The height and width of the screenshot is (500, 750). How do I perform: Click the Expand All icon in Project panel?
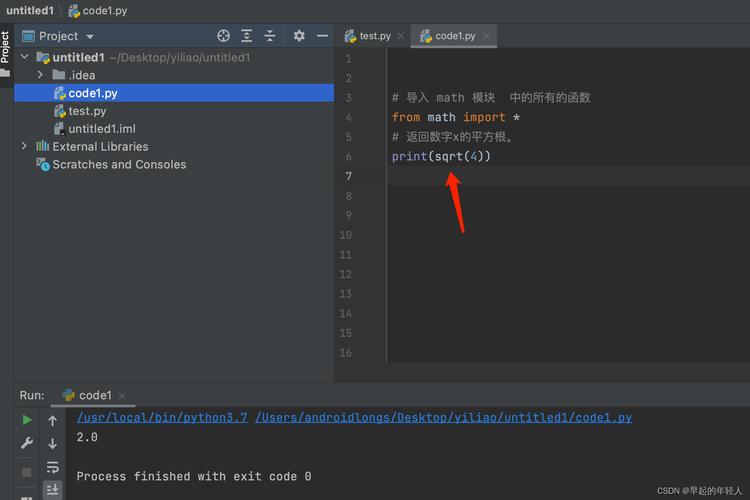click(x=246, y=36)
